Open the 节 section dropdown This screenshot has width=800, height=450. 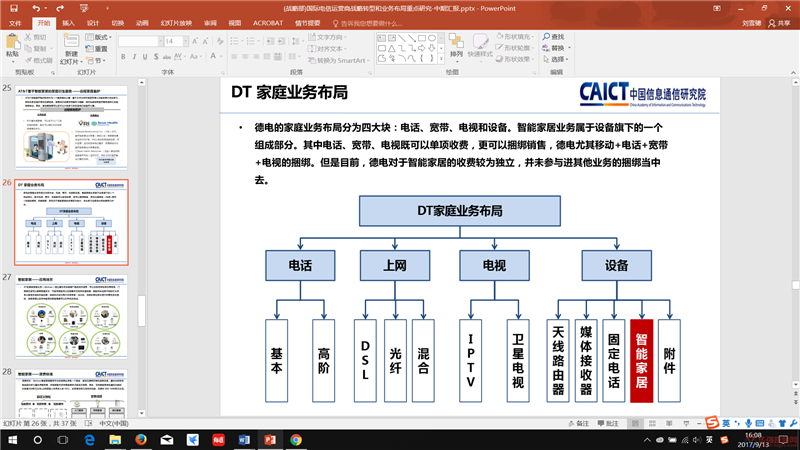tap(96, 61)
